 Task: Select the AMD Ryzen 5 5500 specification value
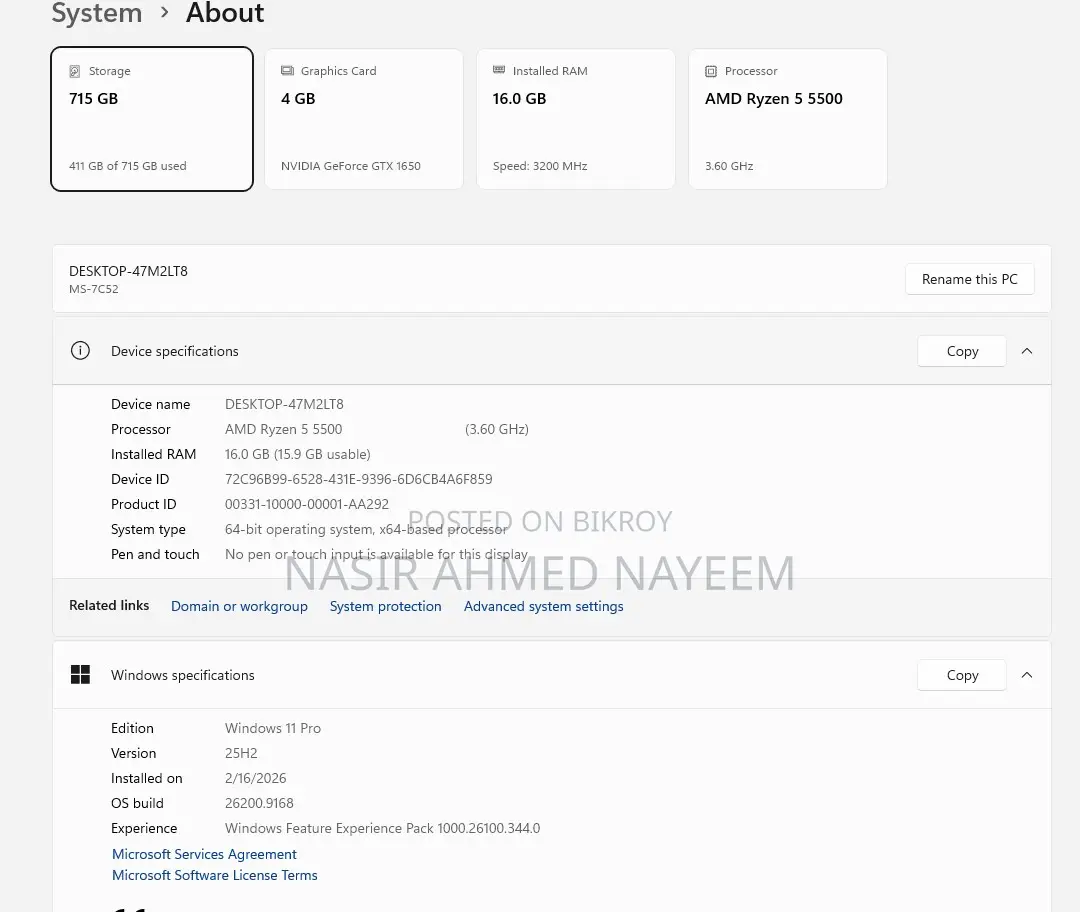[x=284, y=429]
